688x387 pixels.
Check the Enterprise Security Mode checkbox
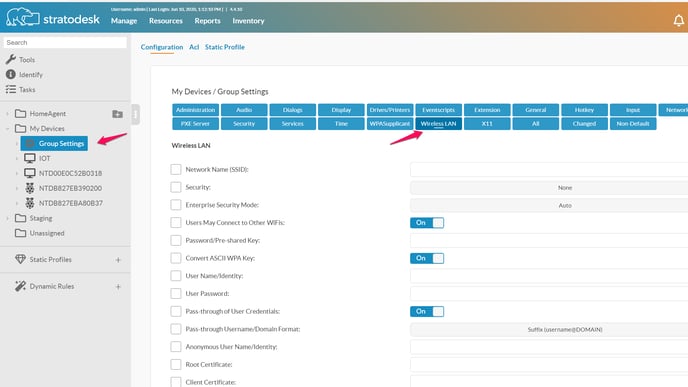point(176,204)
